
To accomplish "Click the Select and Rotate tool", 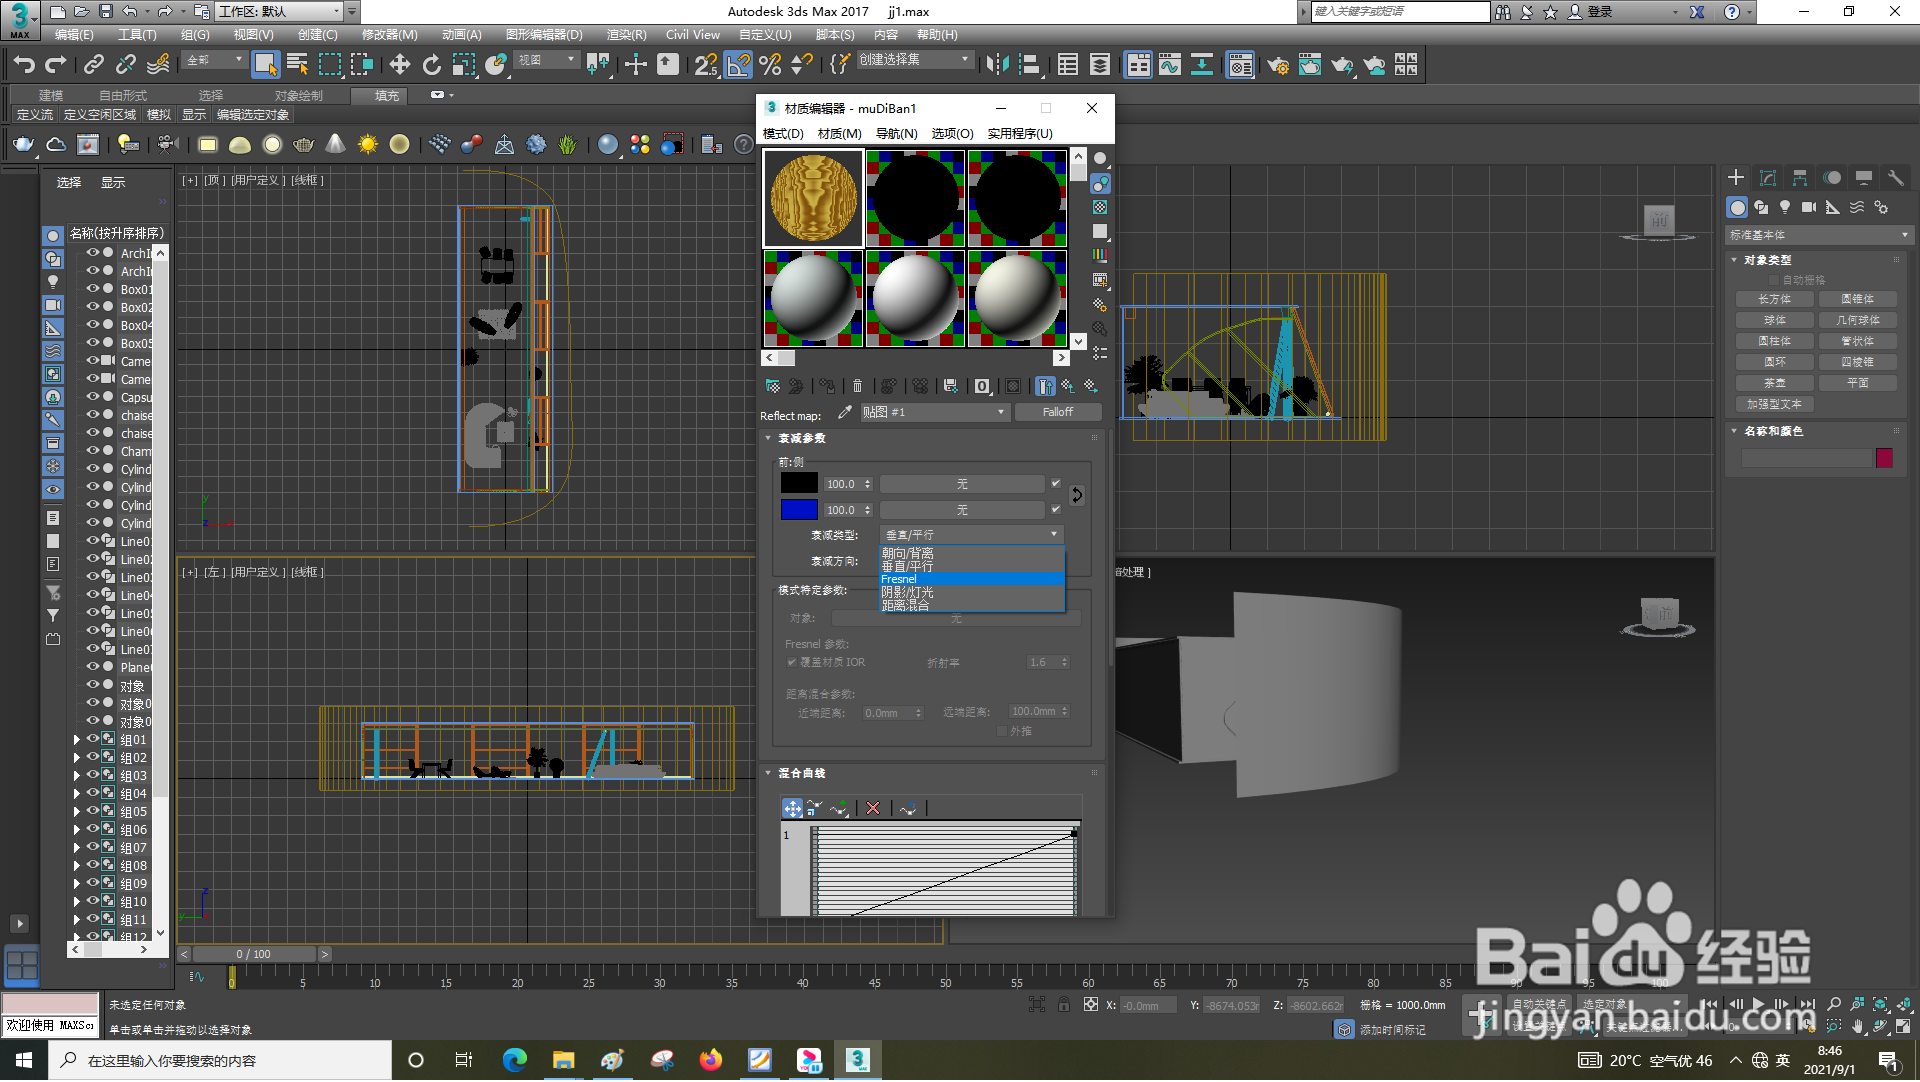I will [x=431, y=65].
